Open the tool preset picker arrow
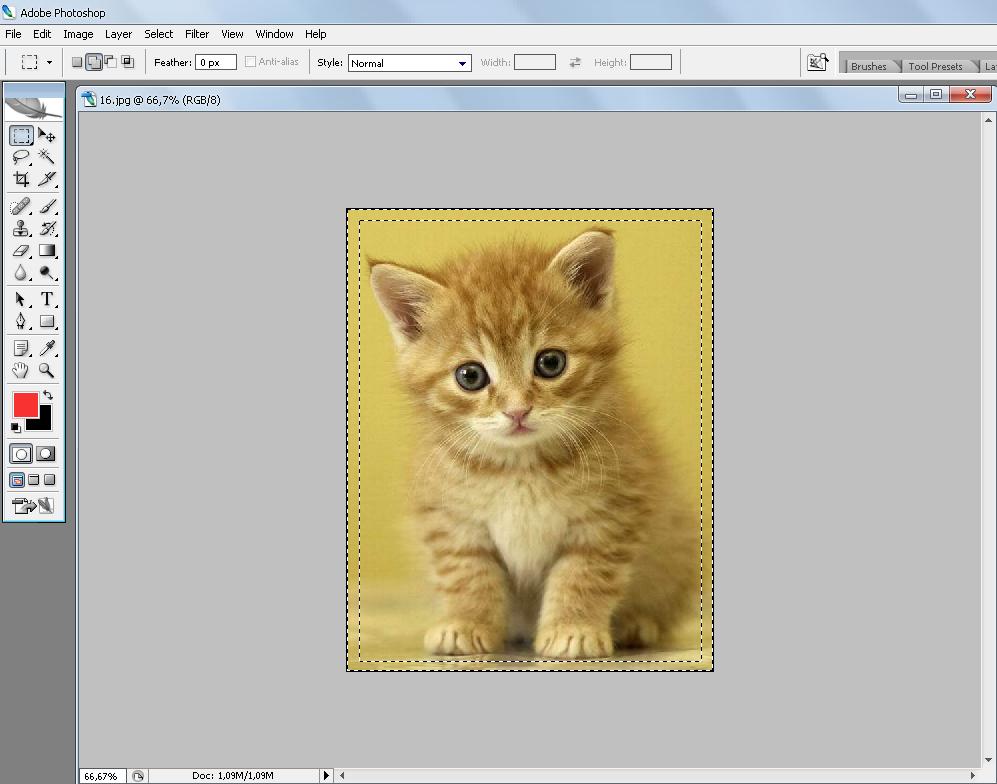Screen dimensions: 997x784 point(50,62)
